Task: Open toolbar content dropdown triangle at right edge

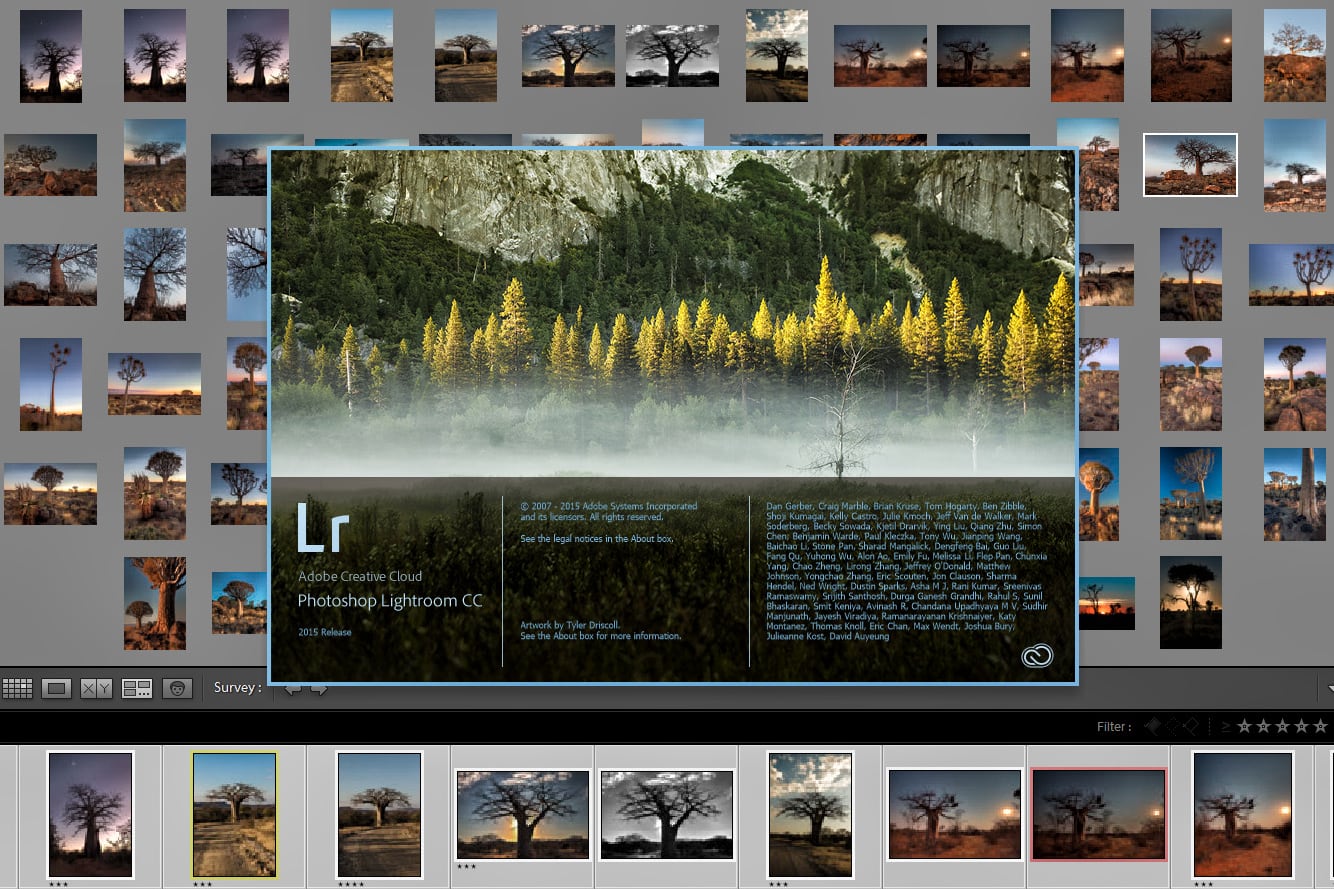Action: [x=1329, y=688]
